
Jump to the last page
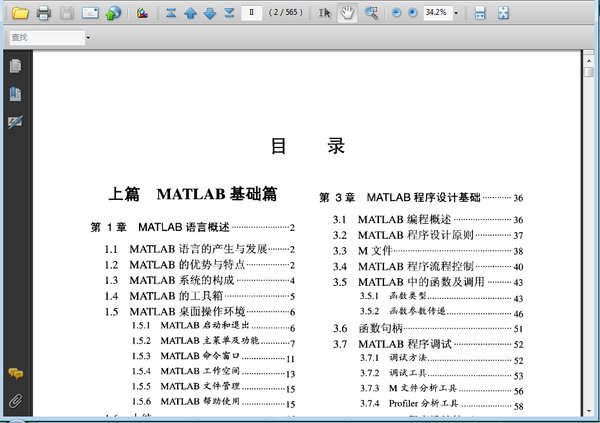click(x=229, y=13)
